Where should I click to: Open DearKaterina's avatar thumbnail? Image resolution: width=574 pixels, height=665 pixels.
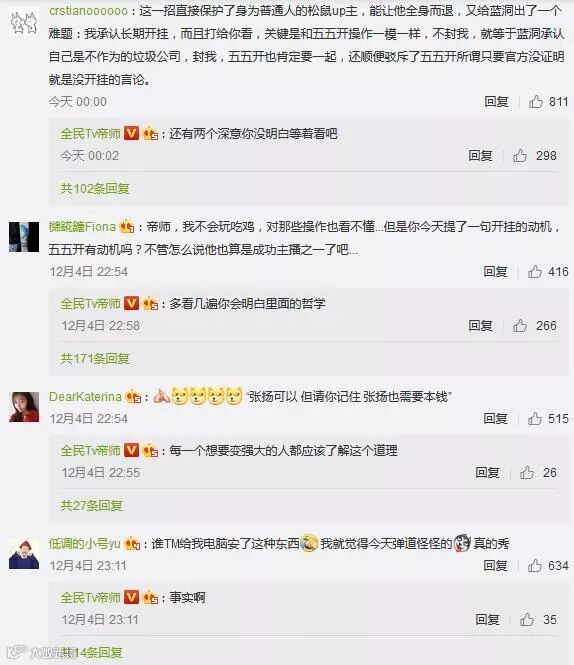click(x=24, y=407)
